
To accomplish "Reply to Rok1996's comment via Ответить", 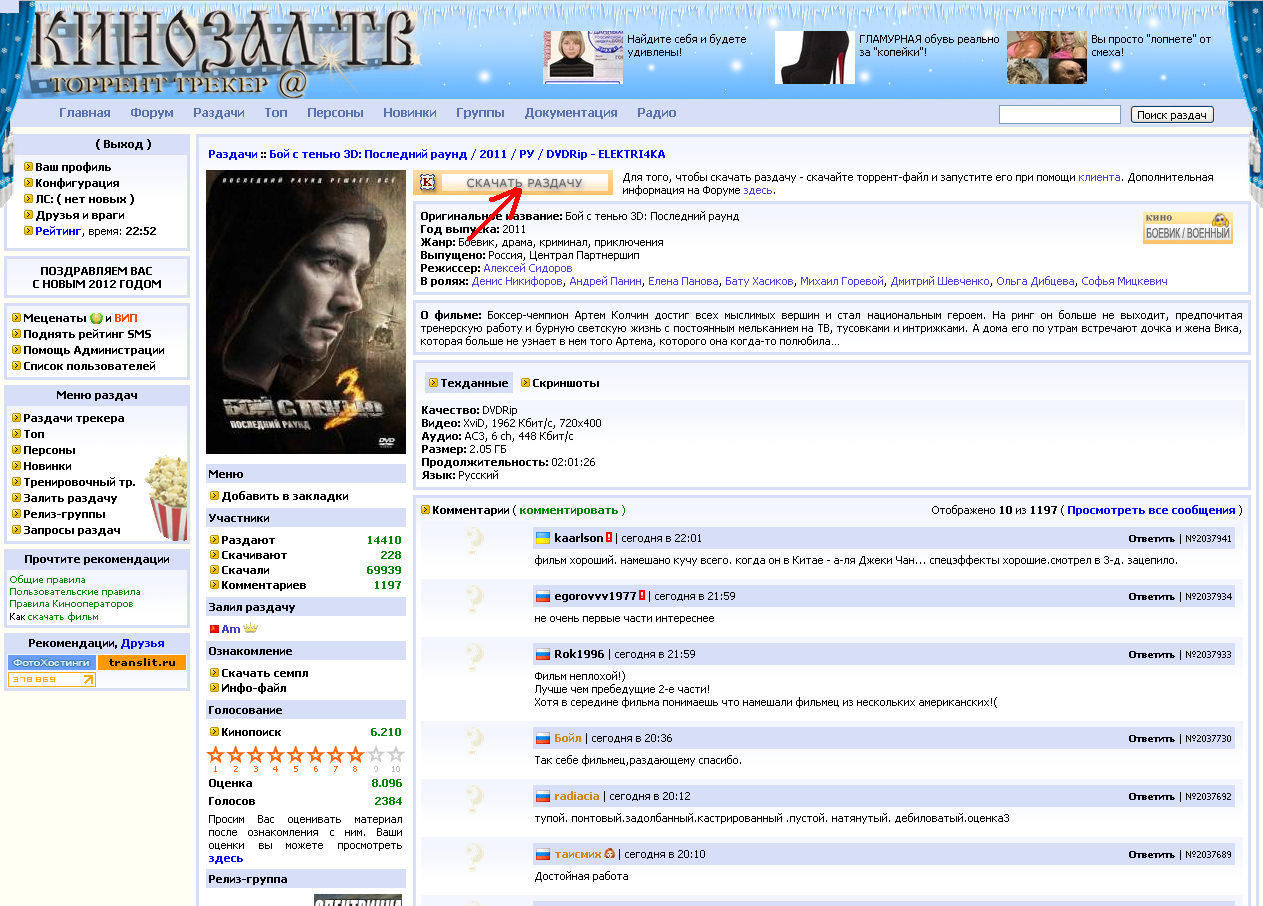I will [1151, 655].
